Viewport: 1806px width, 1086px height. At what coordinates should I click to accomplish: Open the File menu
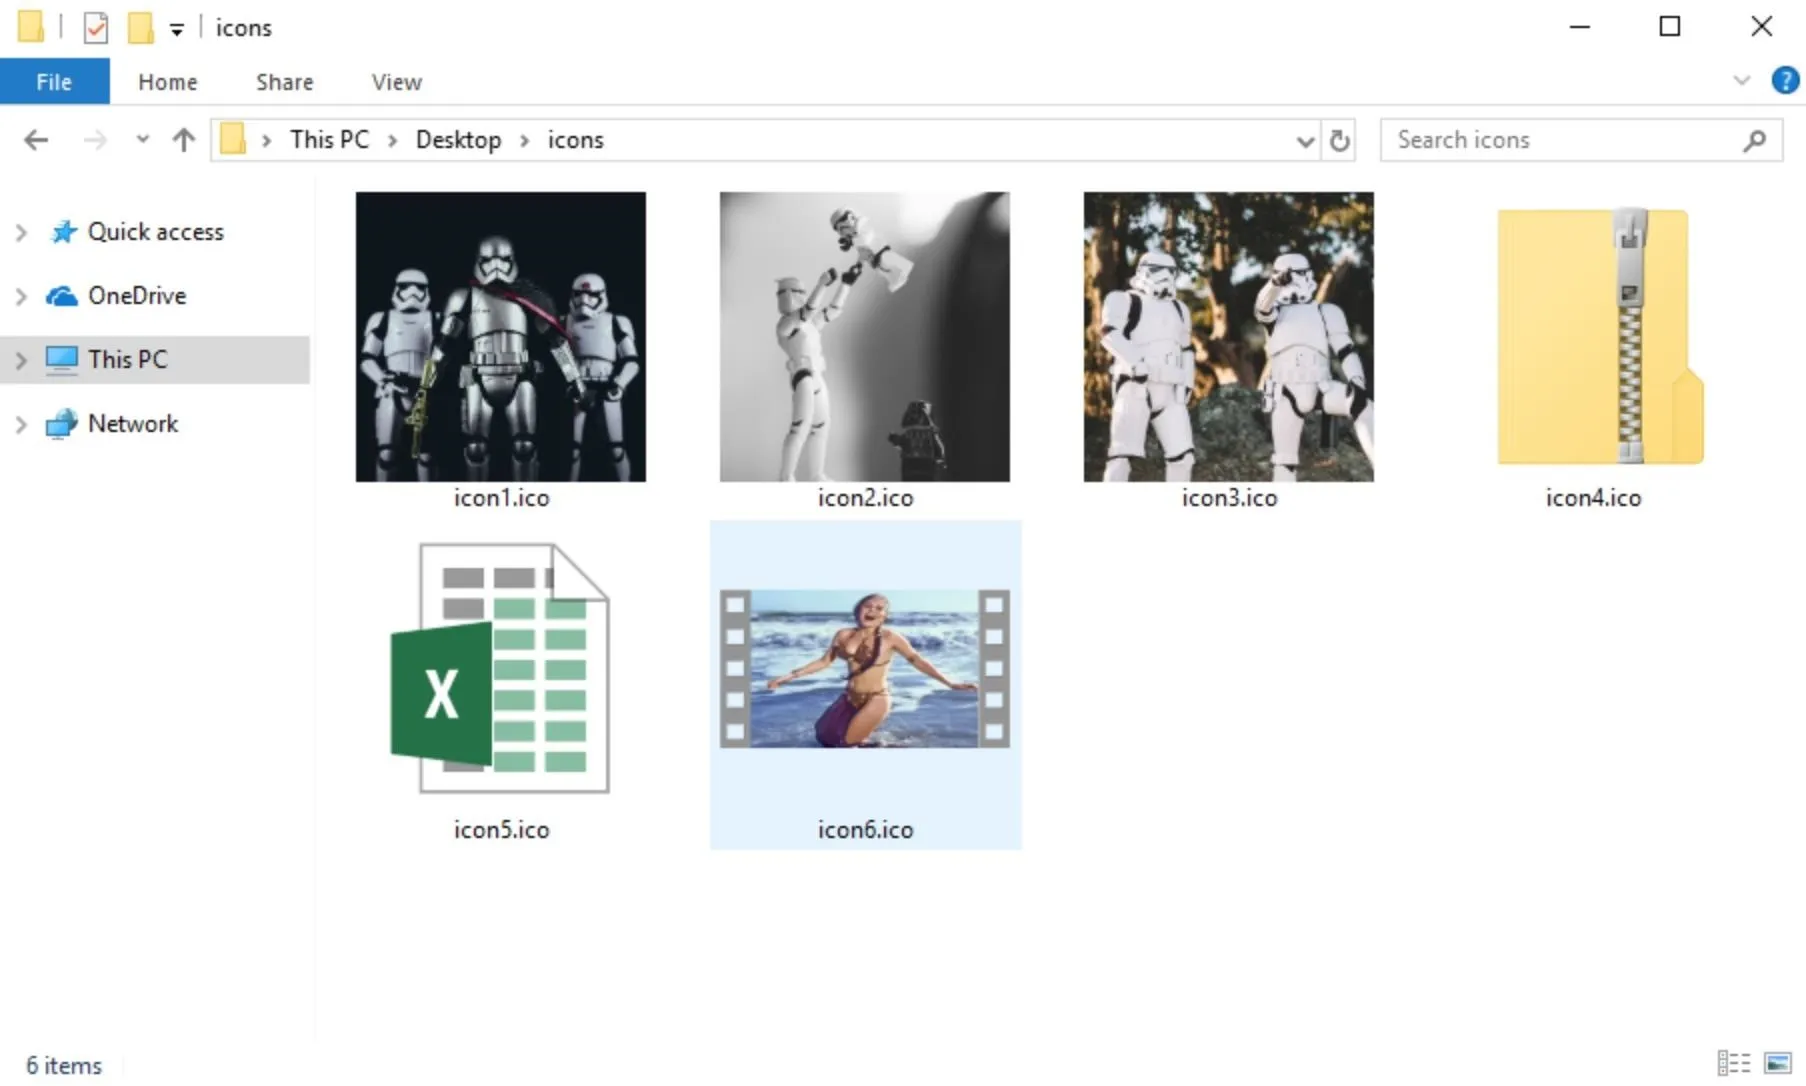click(54, 81)
